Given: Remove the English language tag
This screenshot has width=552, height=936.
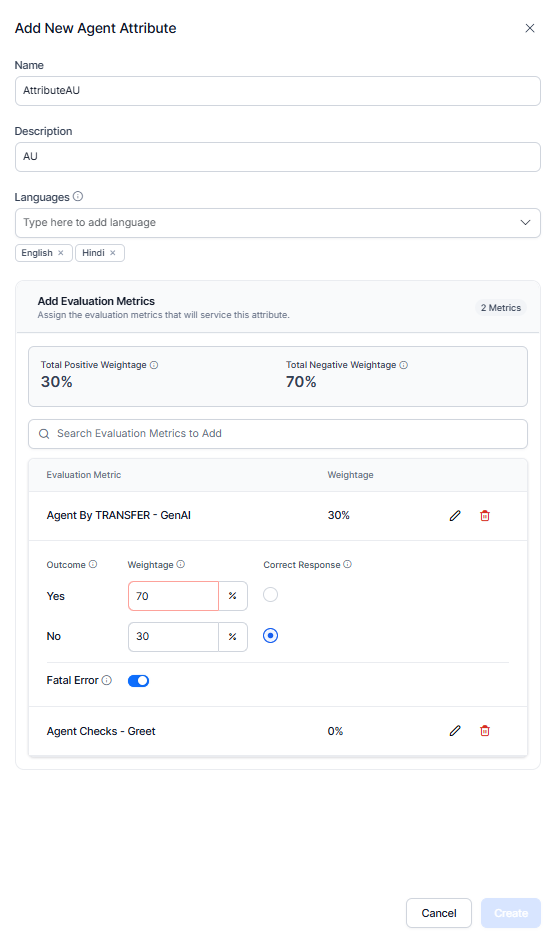Looking at the screenshot, I should tap(61, 253).
